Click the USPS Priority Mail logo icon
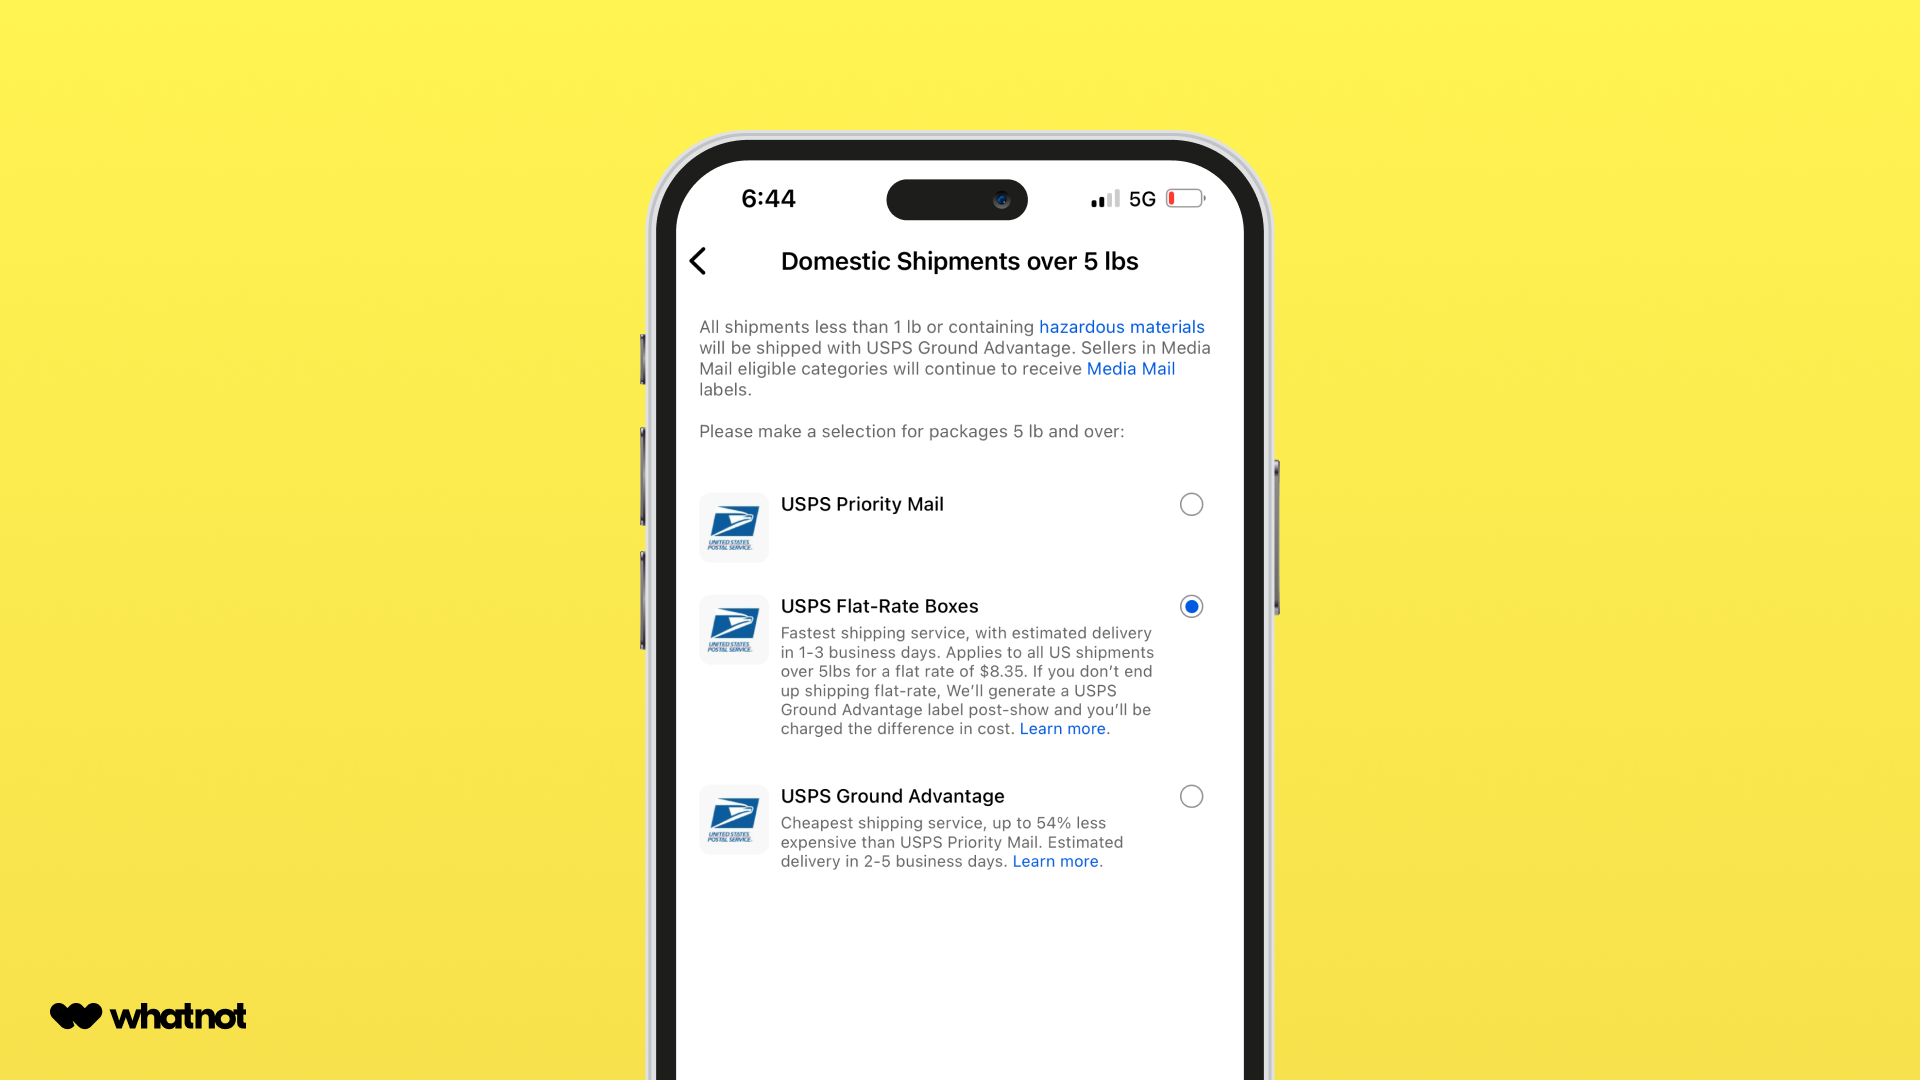This screenshot has height=1080, width=1920. click(x=733, y=524)
